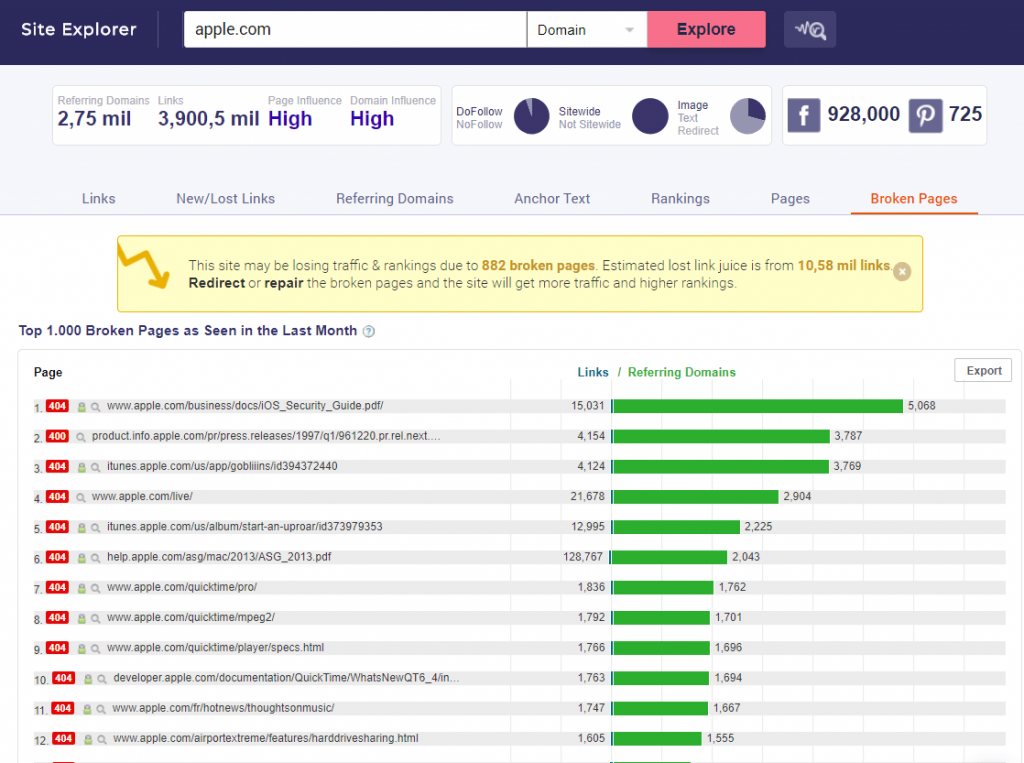Open the help.apple.com ASG_2013.pdf link
The image size is (1024, 763).
(219, 557)
